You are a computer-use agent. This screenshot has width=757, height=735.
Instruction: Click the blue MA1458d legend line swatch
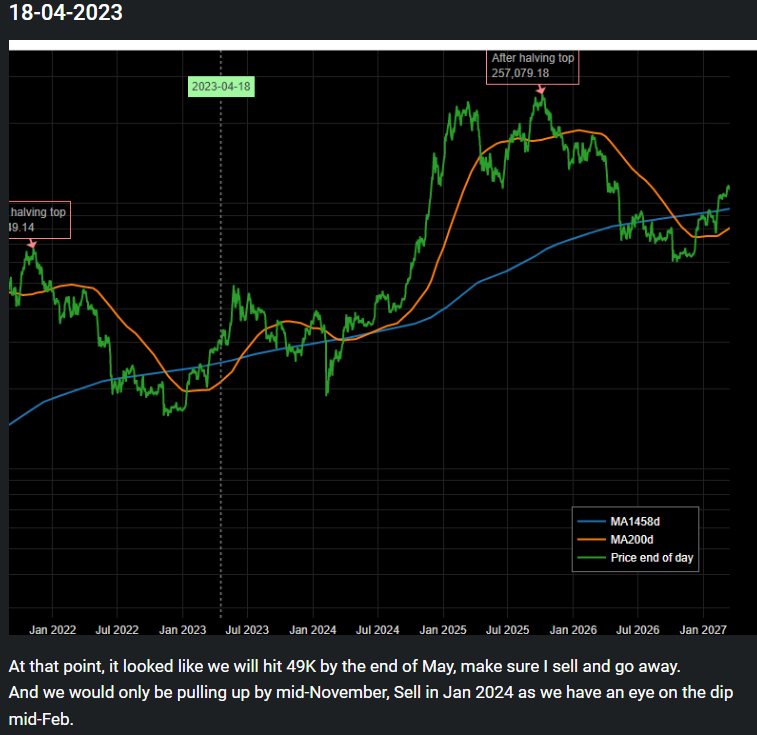coord(591,522)
